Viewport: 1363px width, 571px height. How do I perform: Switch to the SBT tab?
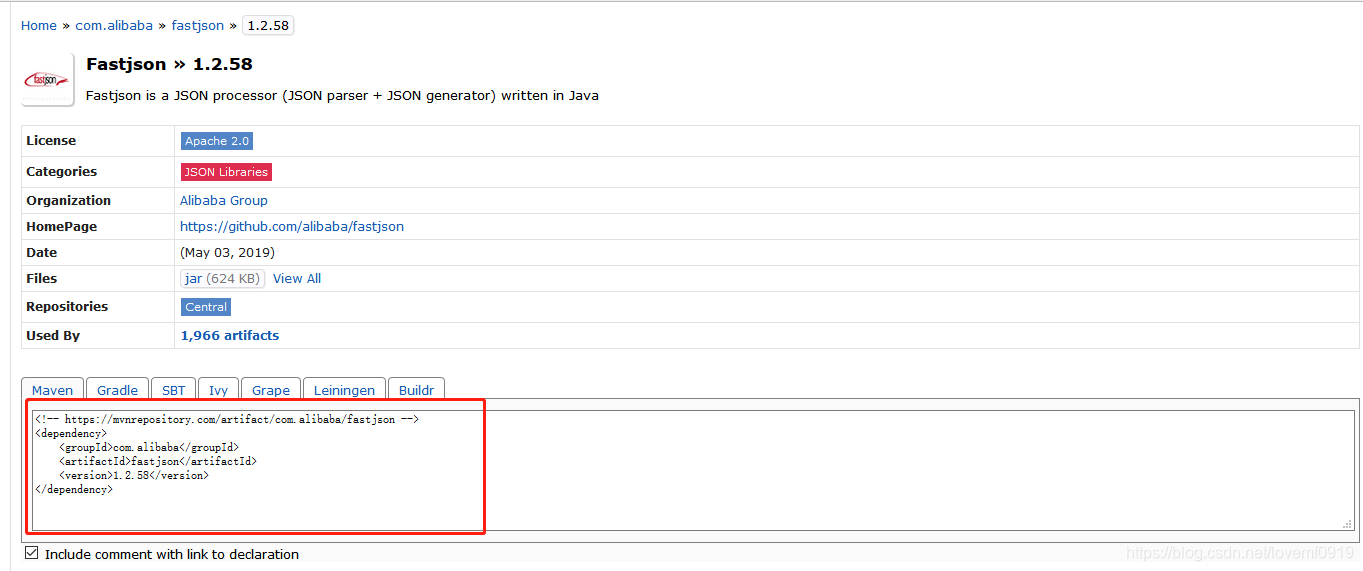click(x=174, y=389)
